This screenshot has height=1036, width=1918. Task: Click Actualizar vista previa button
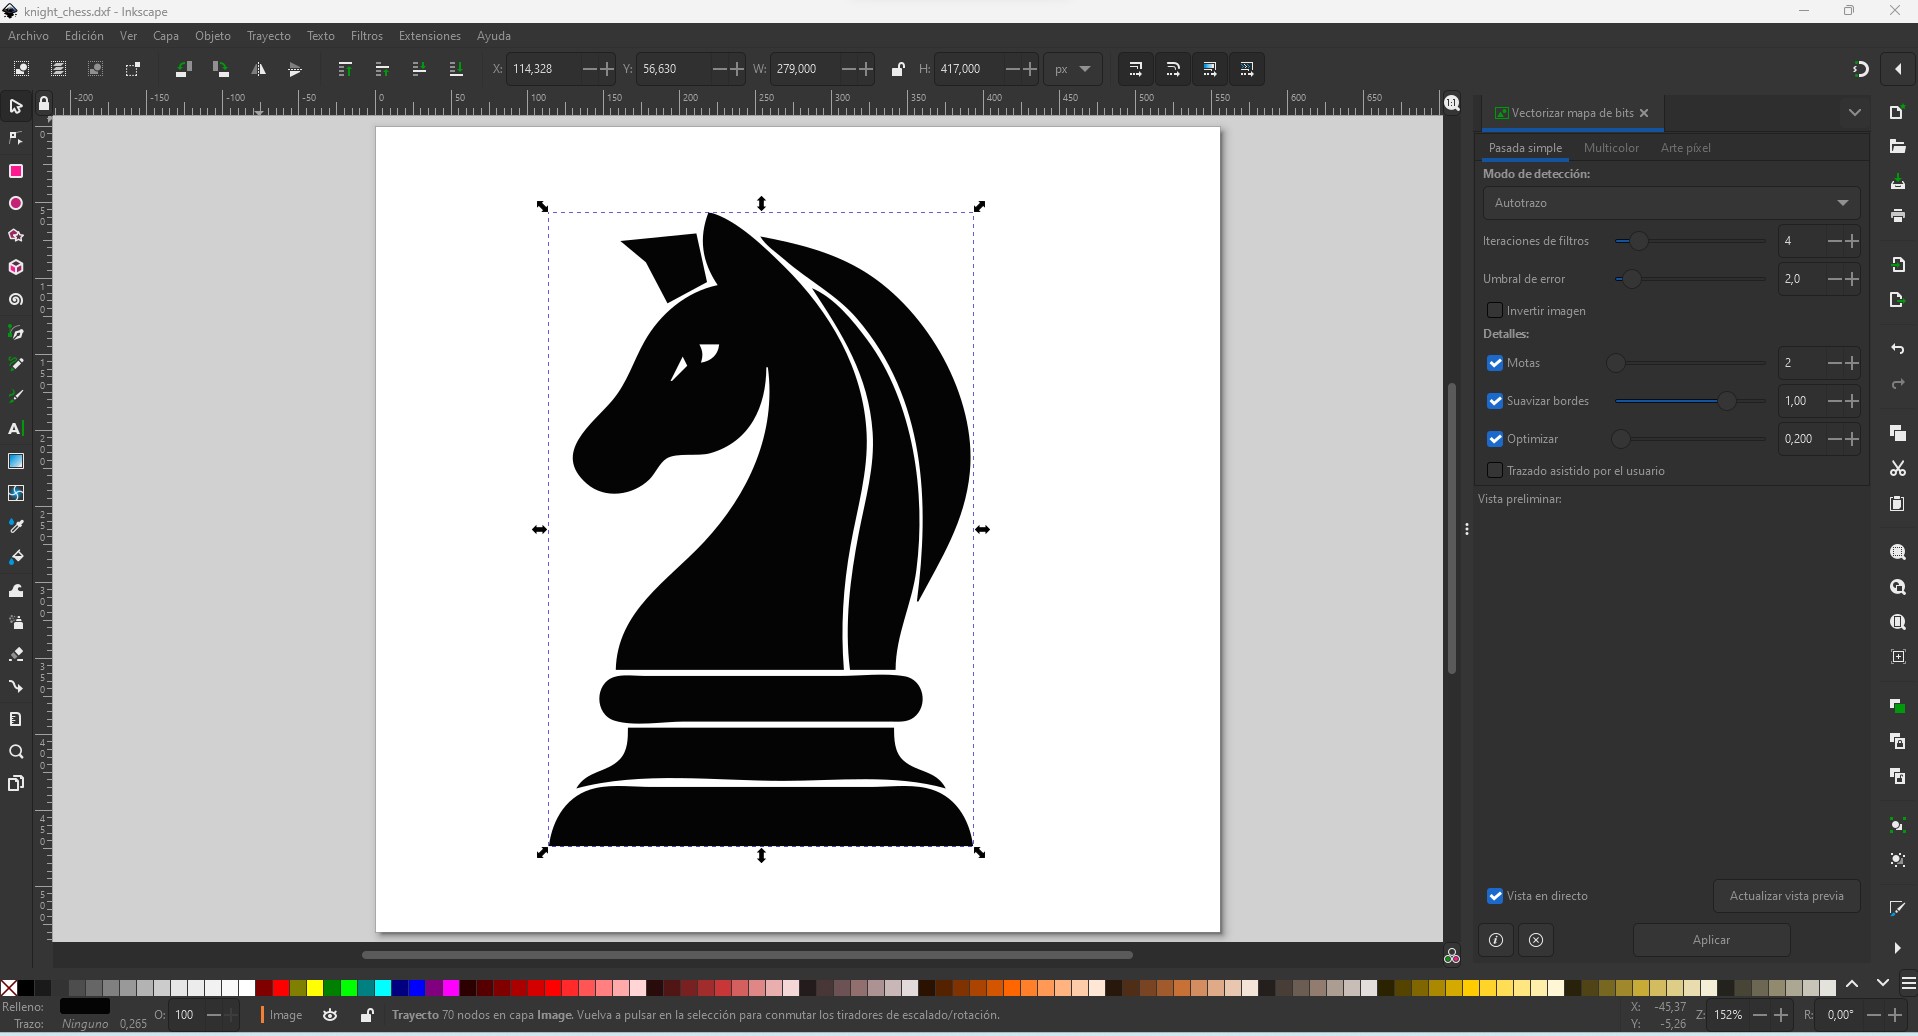point(1787,896)
